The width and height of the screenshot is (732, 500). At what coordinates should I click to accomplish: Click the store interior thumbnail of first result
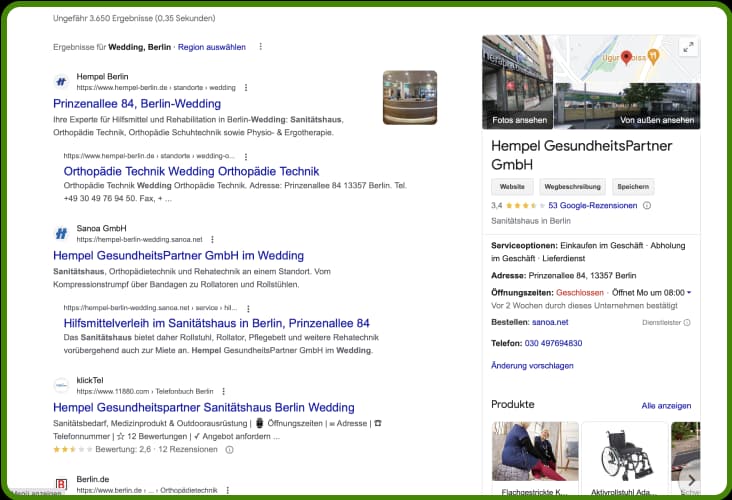pos(410,98)
